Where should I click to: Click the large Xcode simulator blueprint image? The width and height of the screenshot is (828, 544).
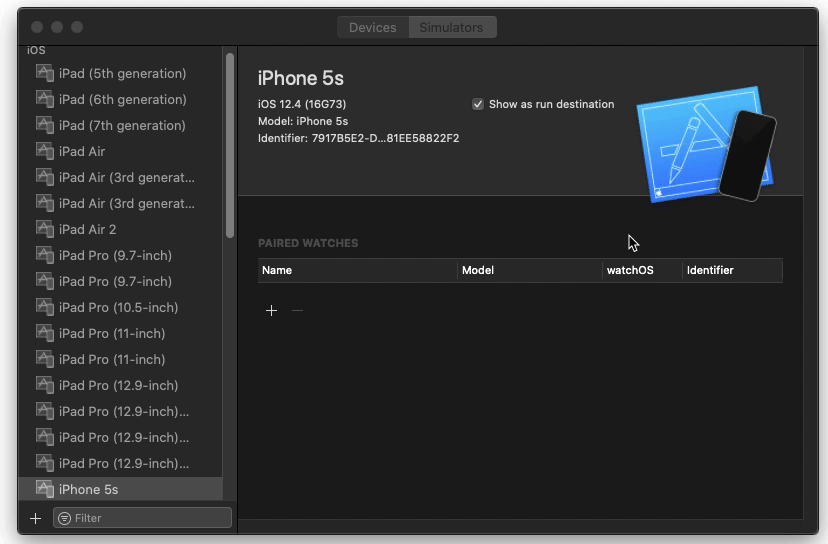707,144
